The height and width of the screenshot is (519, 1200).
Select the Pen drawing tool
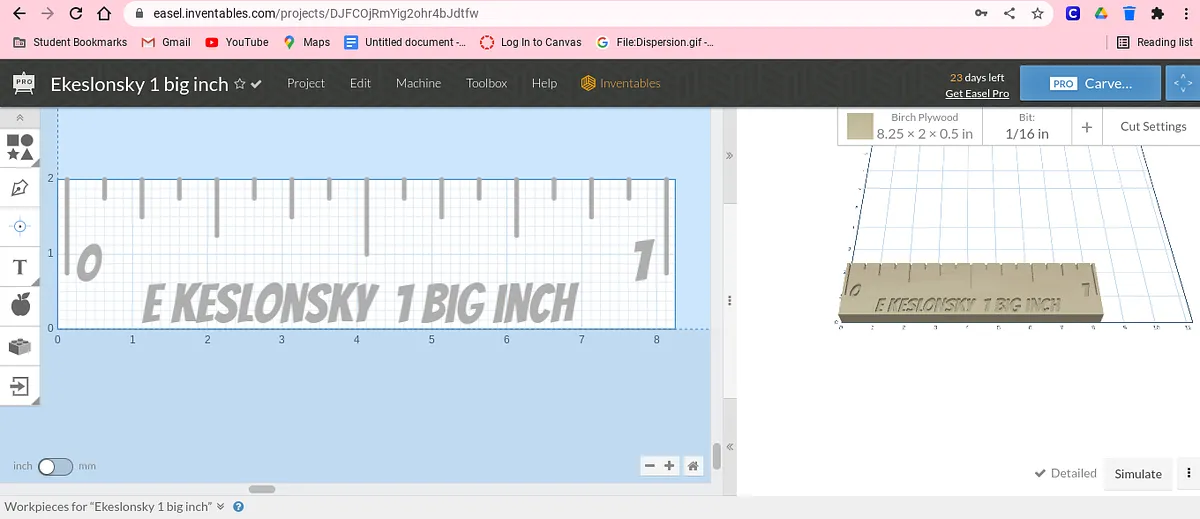20,187
